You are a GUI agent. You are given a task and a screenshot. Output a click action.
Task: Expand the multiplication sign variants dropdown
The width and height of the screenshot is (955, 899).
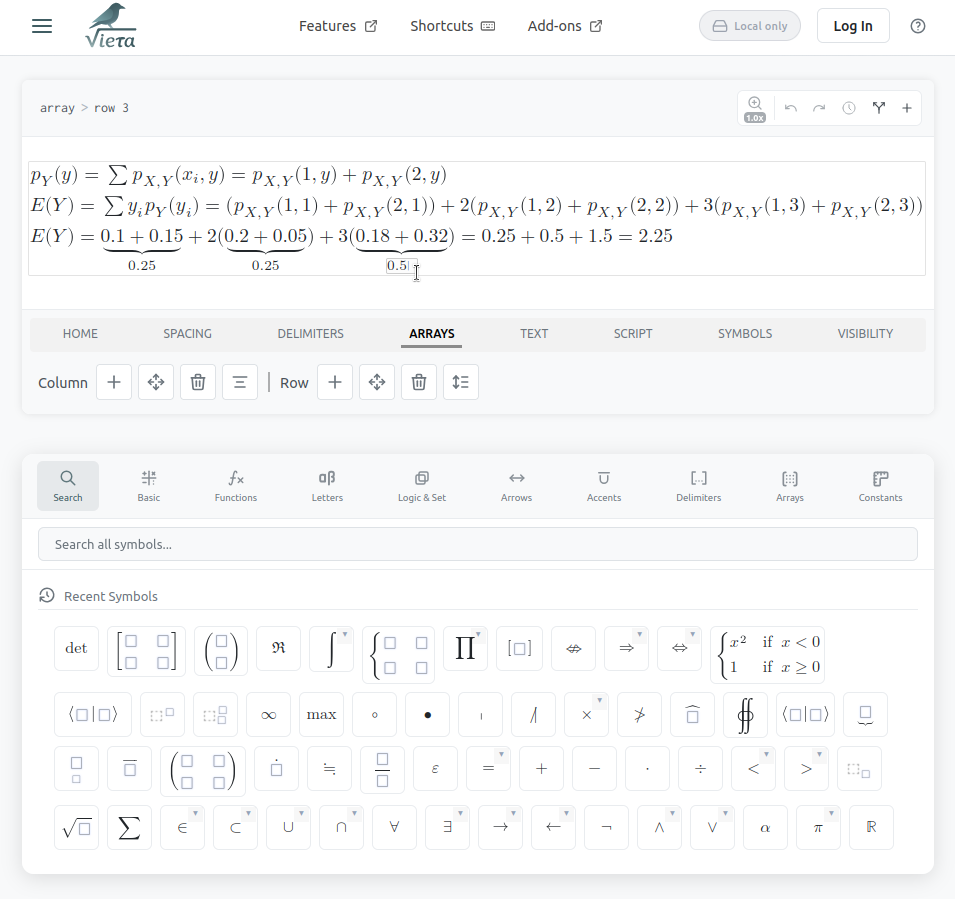point(598,698)
